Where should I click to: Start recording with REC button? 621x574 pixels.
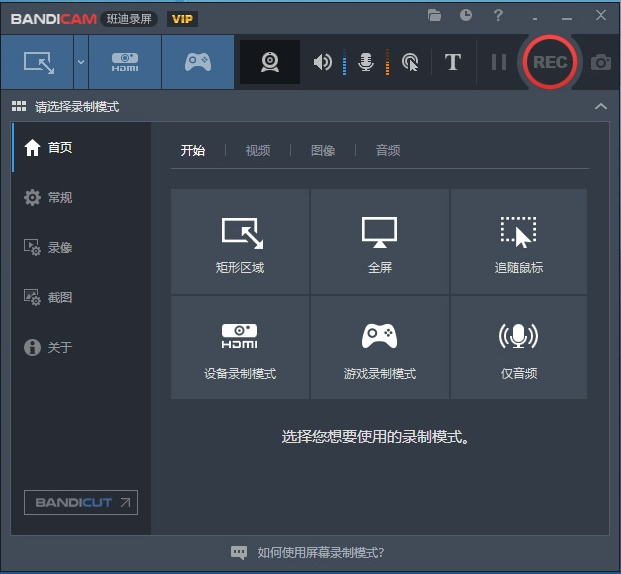point(550,62)
